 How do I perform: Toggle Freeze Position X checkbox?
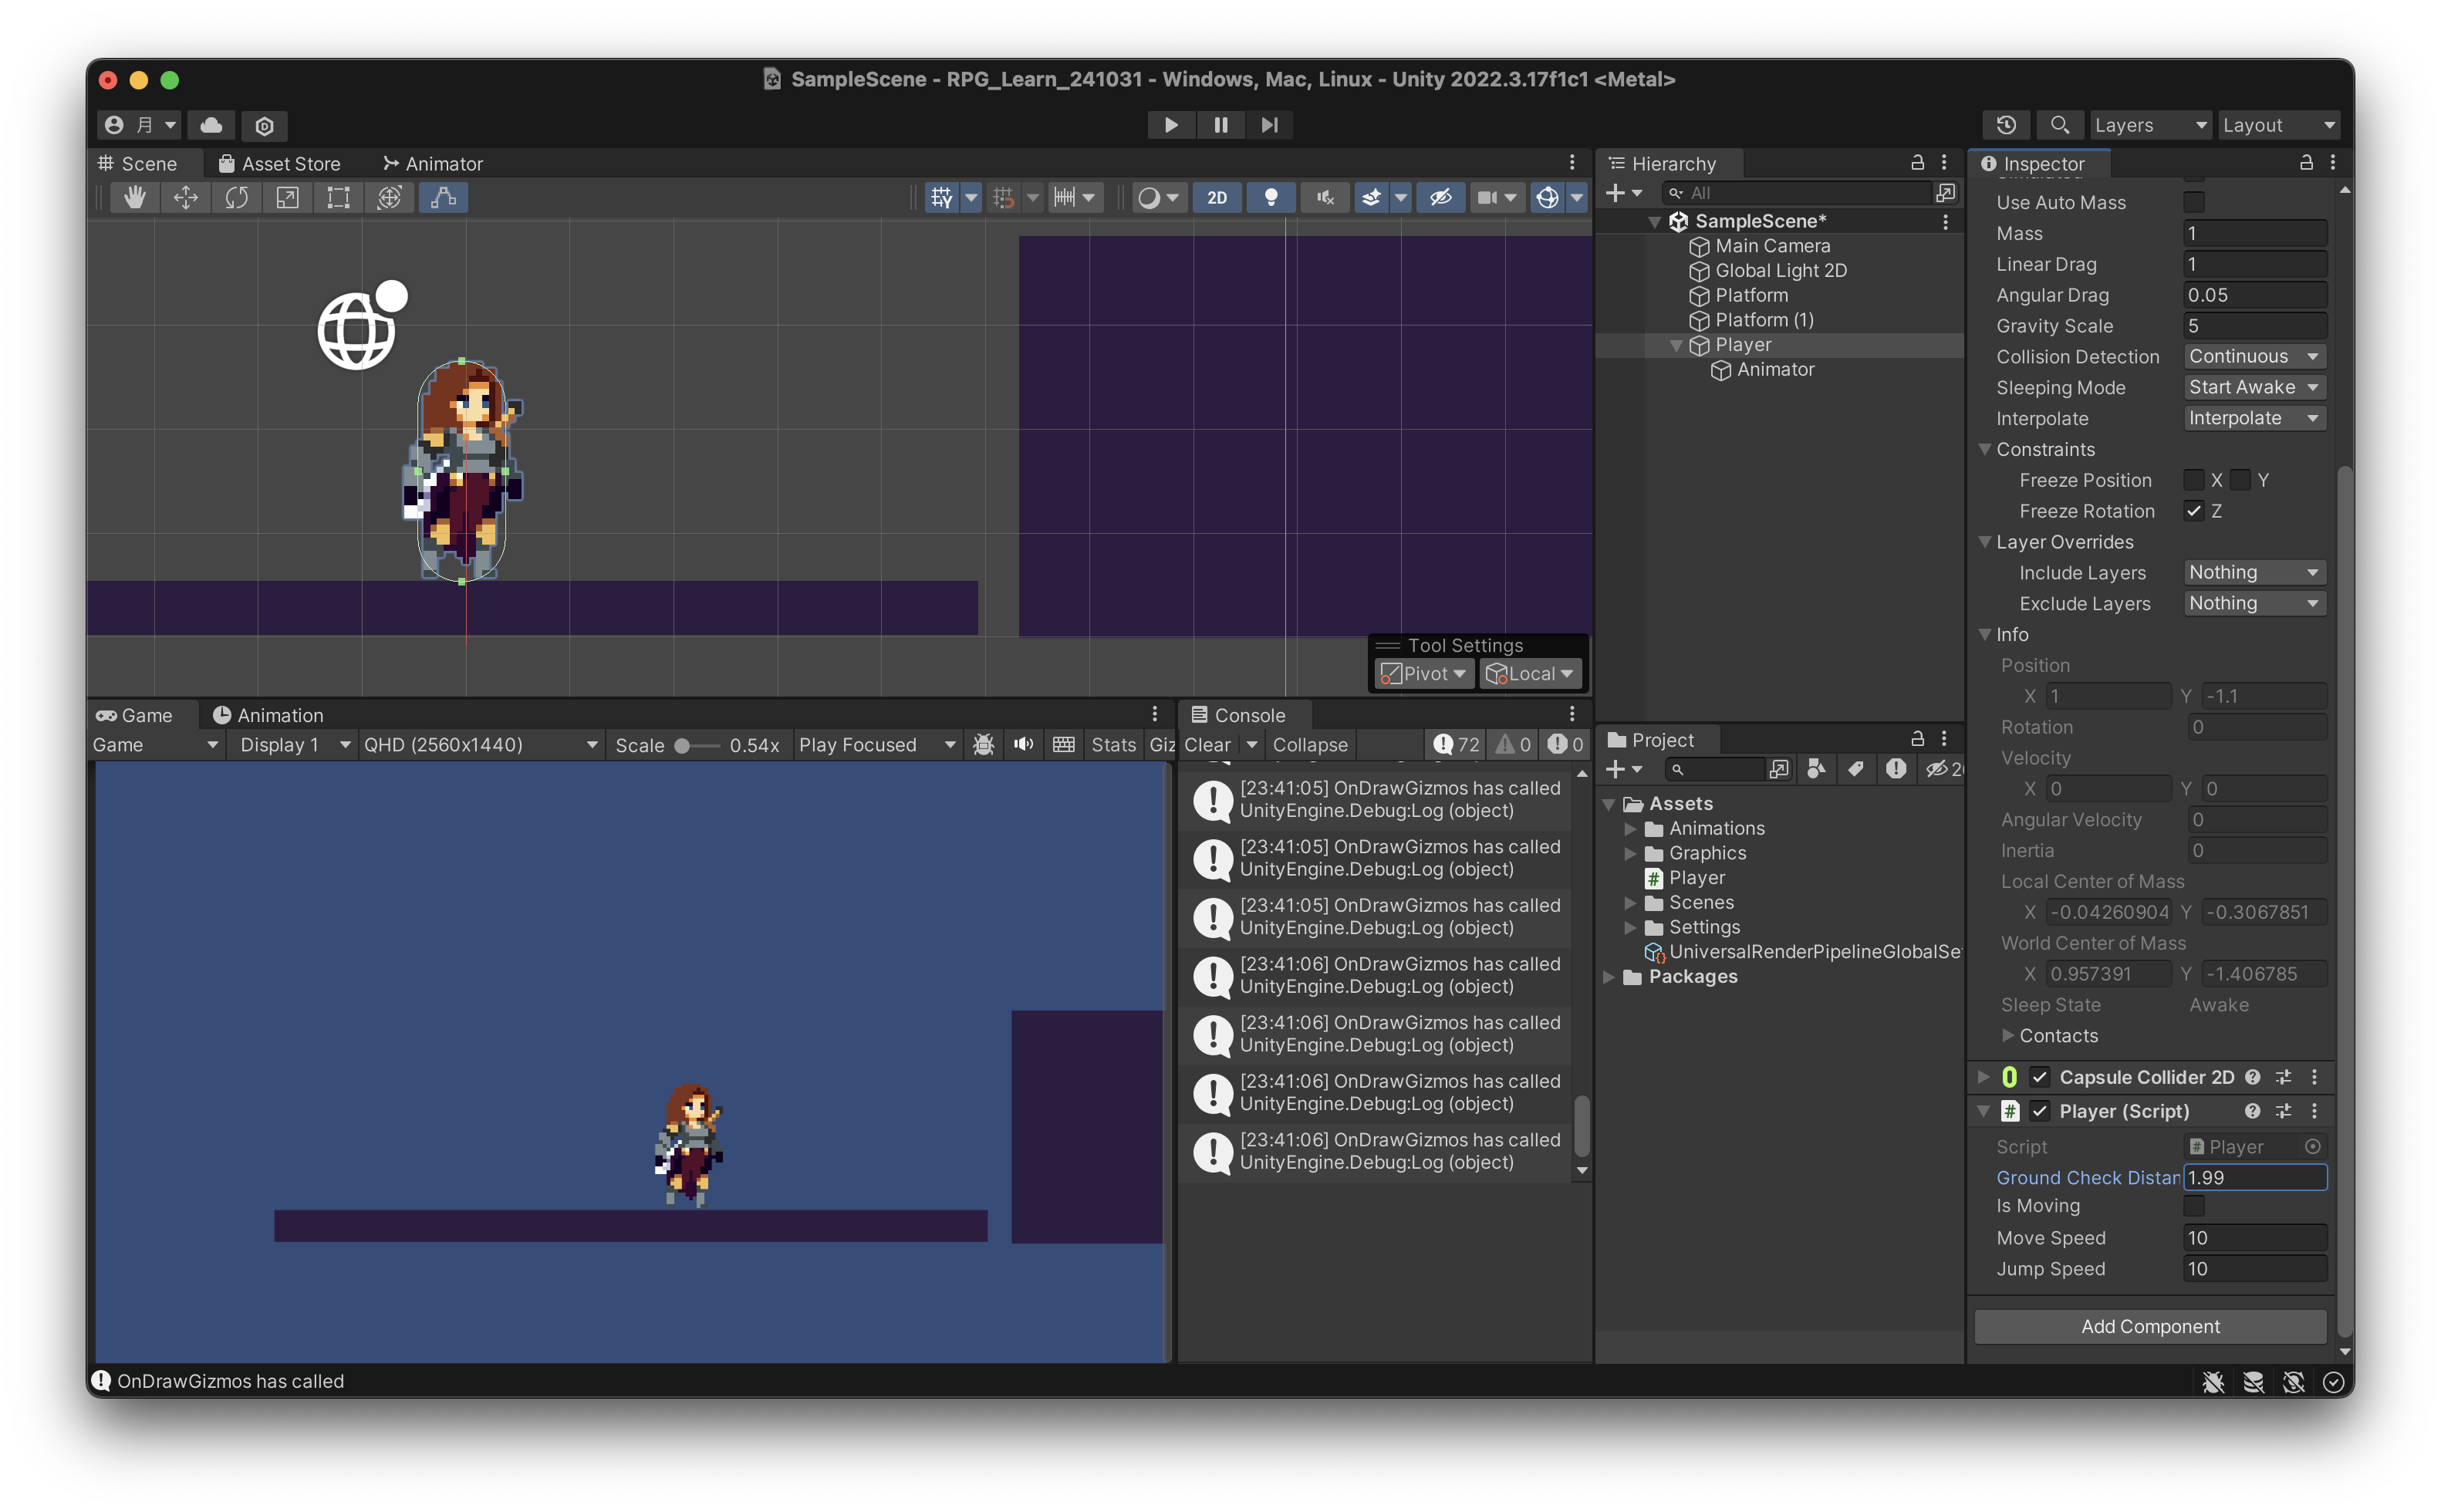tap(2194, 480)
